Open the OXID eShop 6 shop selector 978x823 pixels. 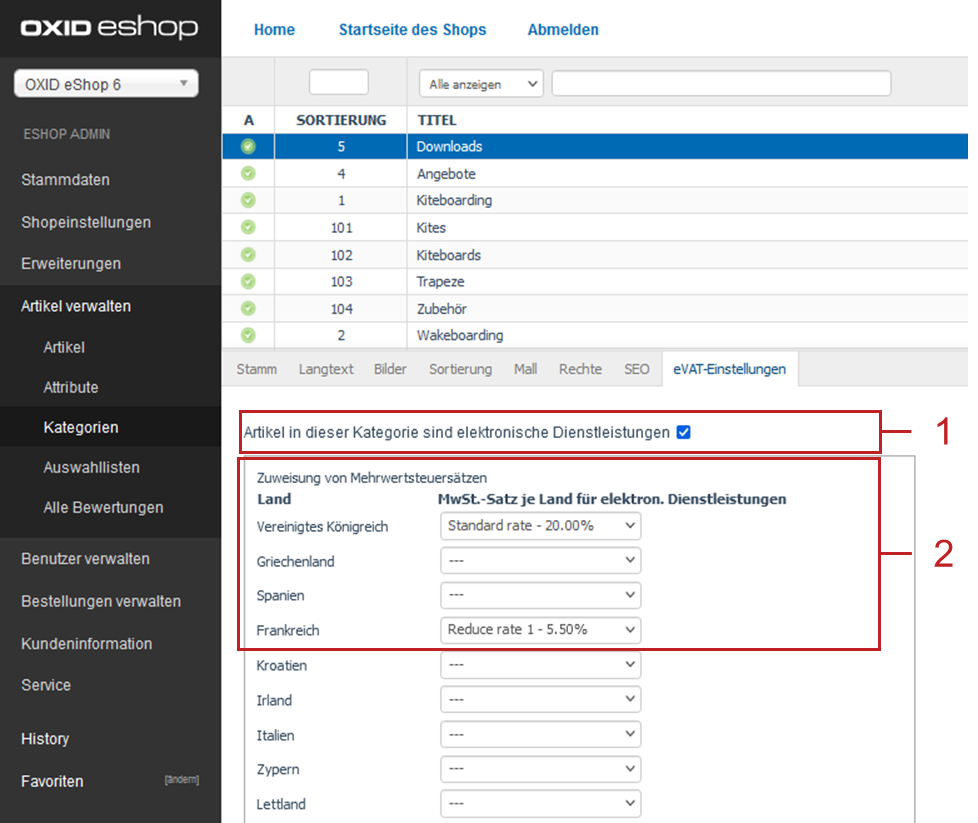(x=106, y=85)
